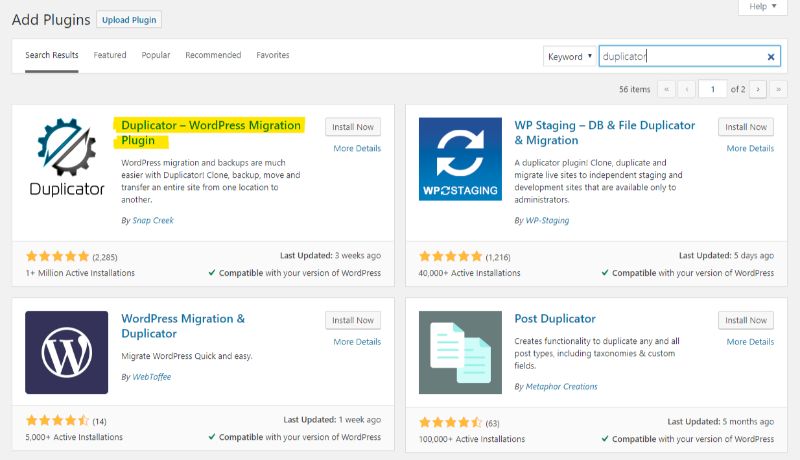Screen dimensions: 800x460
Task: Expand the Help dropdown
Action: pyautogui.click(x=763, y=7)
